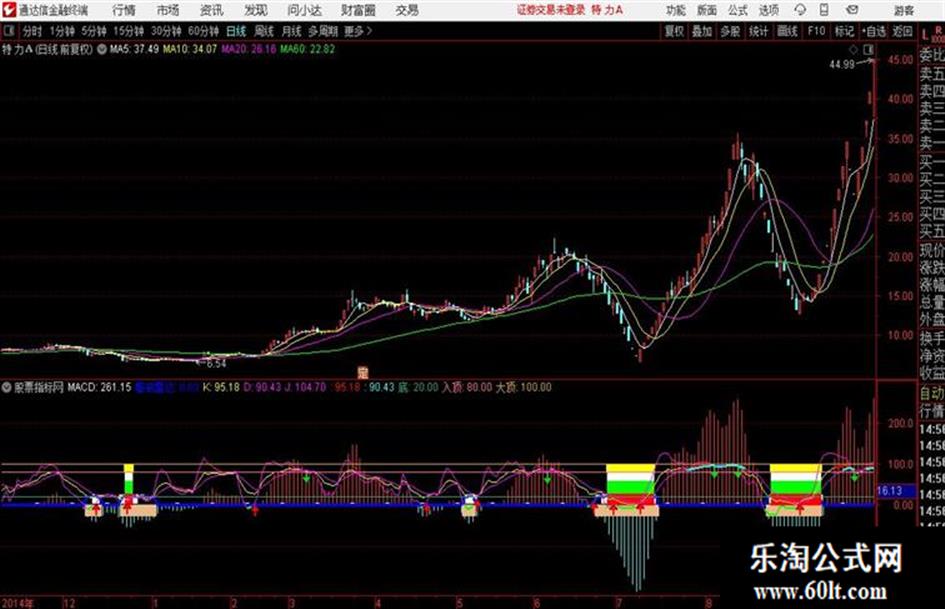The width and height of the screenshot is (945, 609).
Task: Click the 12 month marker on date axis
Action: [69, 603]
